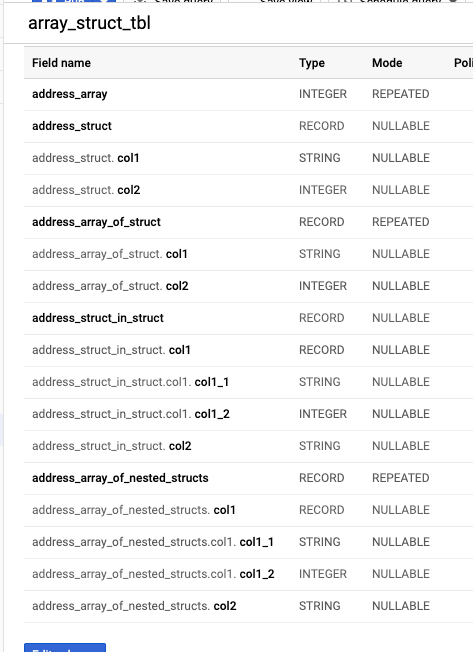Viewport: 473px width, 652px height.
Task: Click address_array_of_nested_structs.col1. col1_2 field
Action: [x=153, y=574]
